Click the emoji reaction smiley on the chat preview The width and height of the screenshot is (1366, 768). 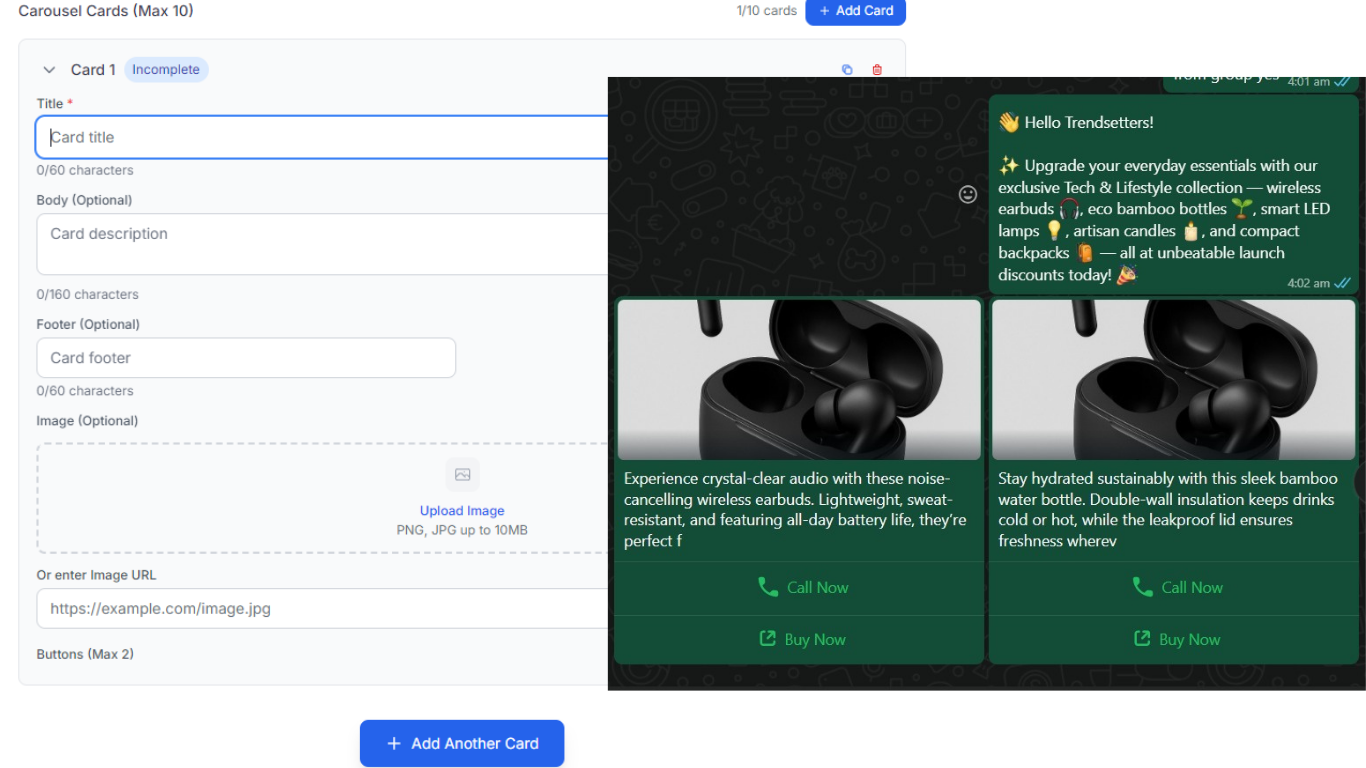click(967, 195)
